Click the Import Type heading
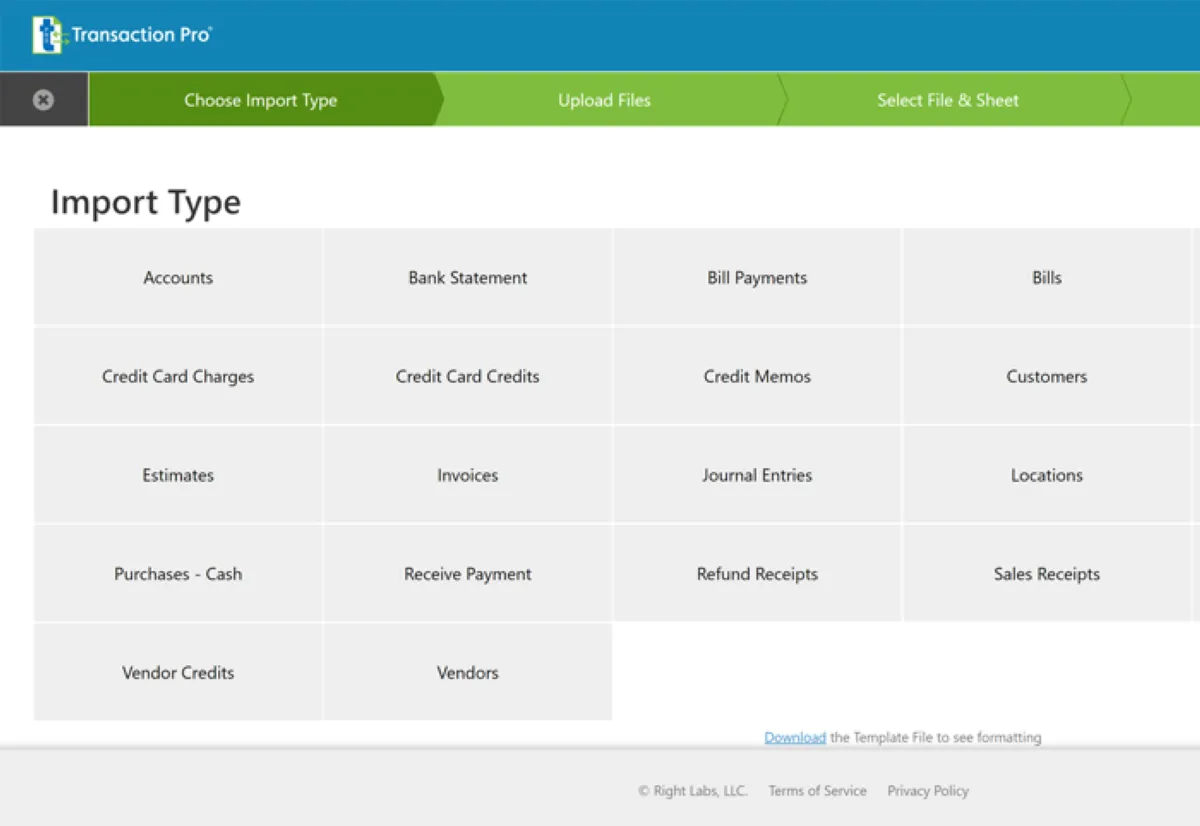This screenshot has height=826, width=1200. (146, 203)
